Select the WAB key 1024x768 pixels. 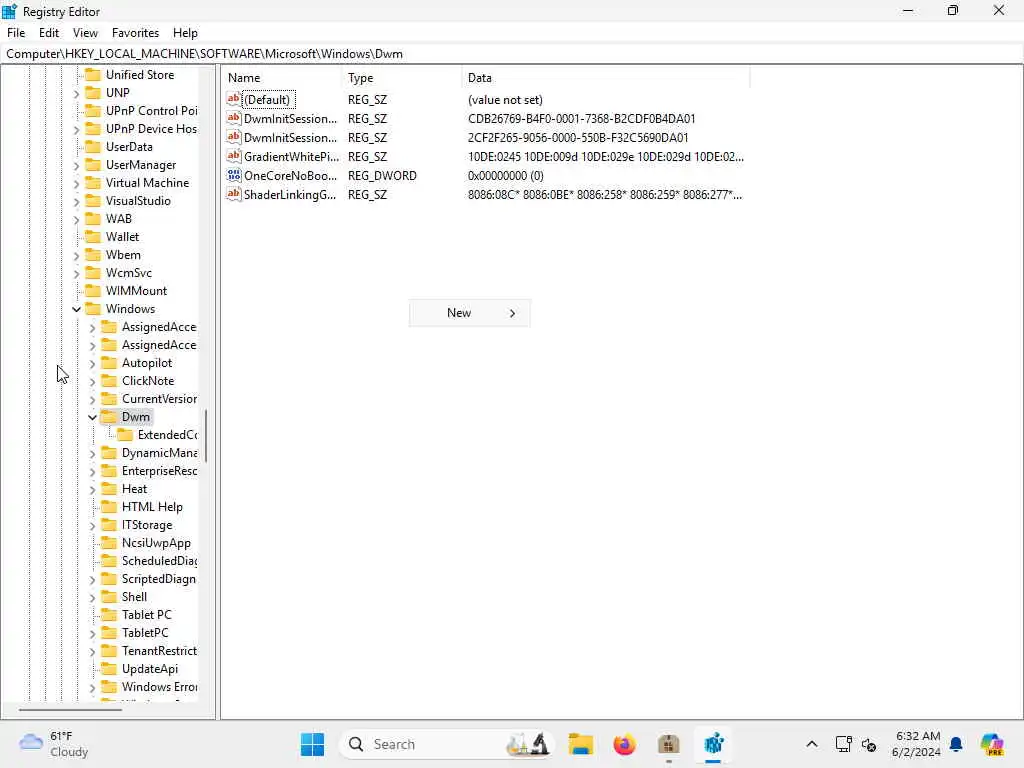pos(119,219)
